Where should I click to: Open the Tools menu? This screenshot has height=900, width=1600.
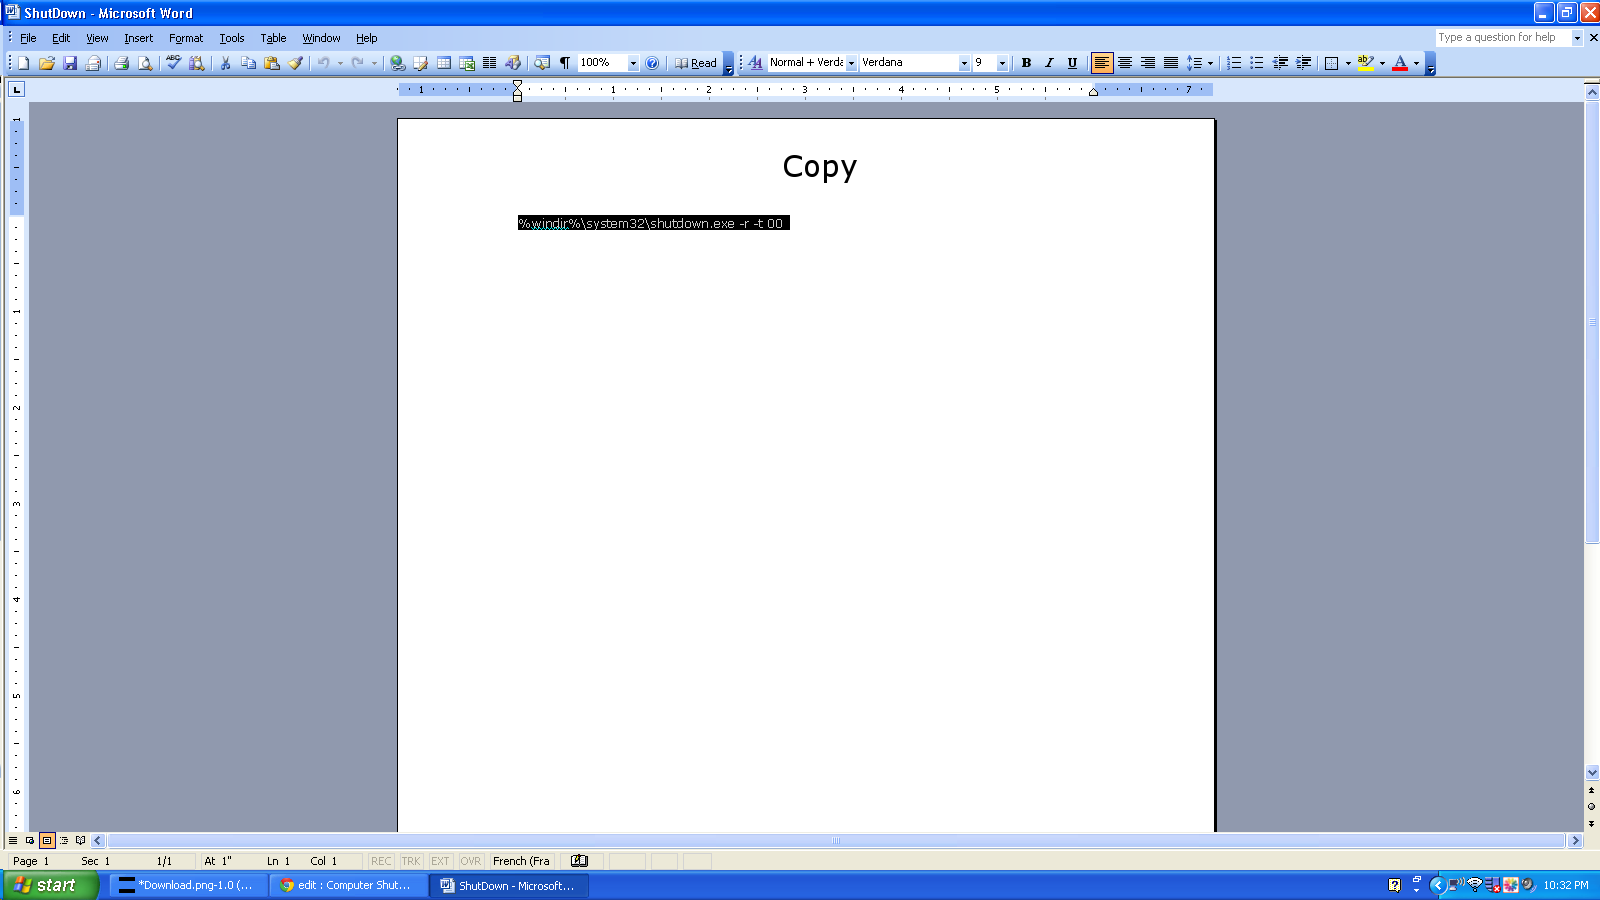point(232,38)
